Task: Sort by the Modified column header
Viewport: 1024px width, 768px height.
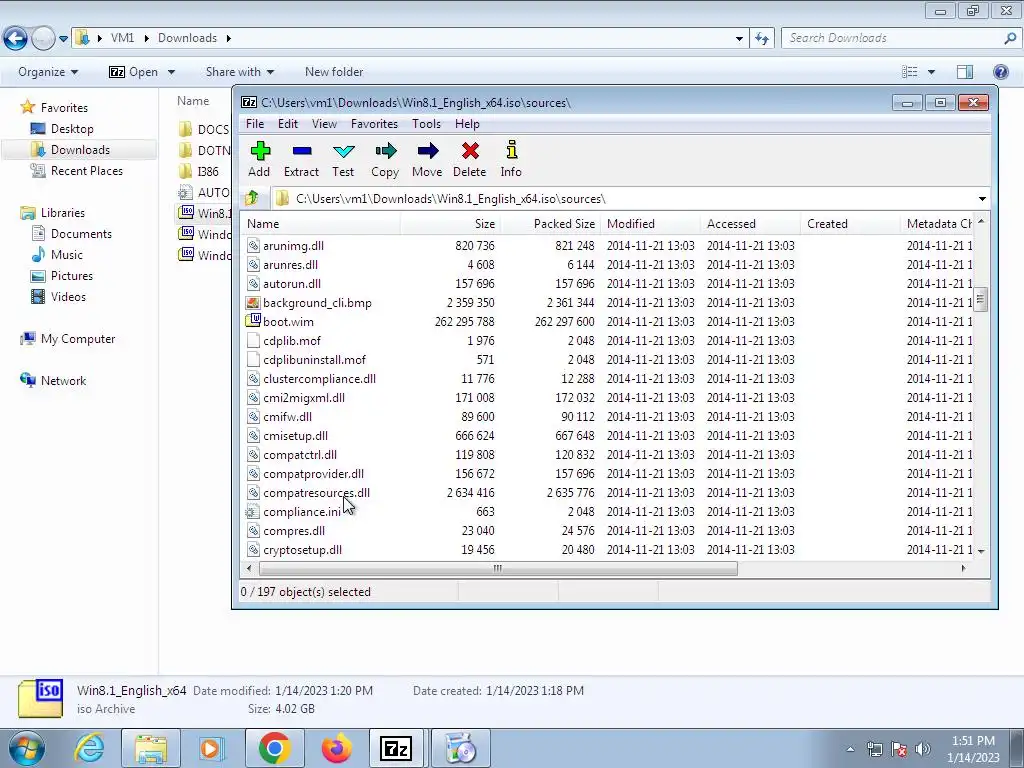Action: pyautogui.click(x=650, y=224)
